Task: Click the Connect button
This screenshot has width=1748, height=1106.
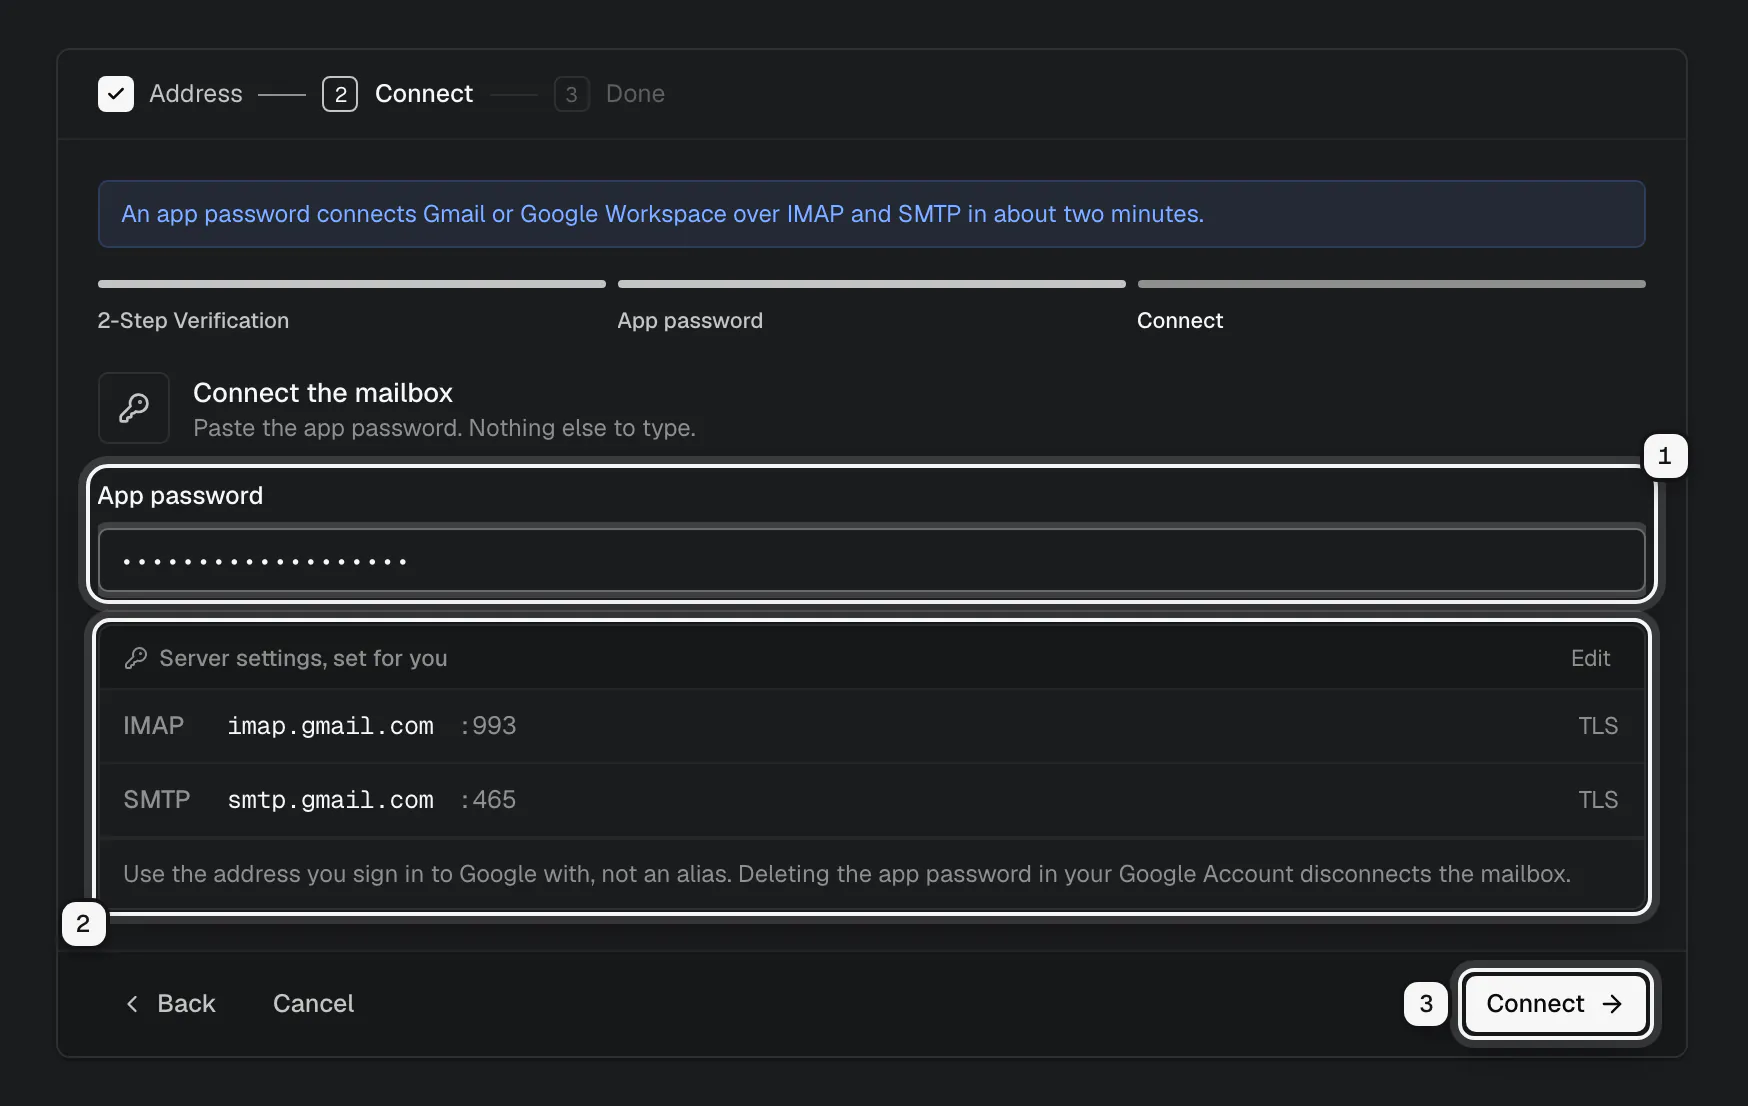Action: tap(1555, 1003)
